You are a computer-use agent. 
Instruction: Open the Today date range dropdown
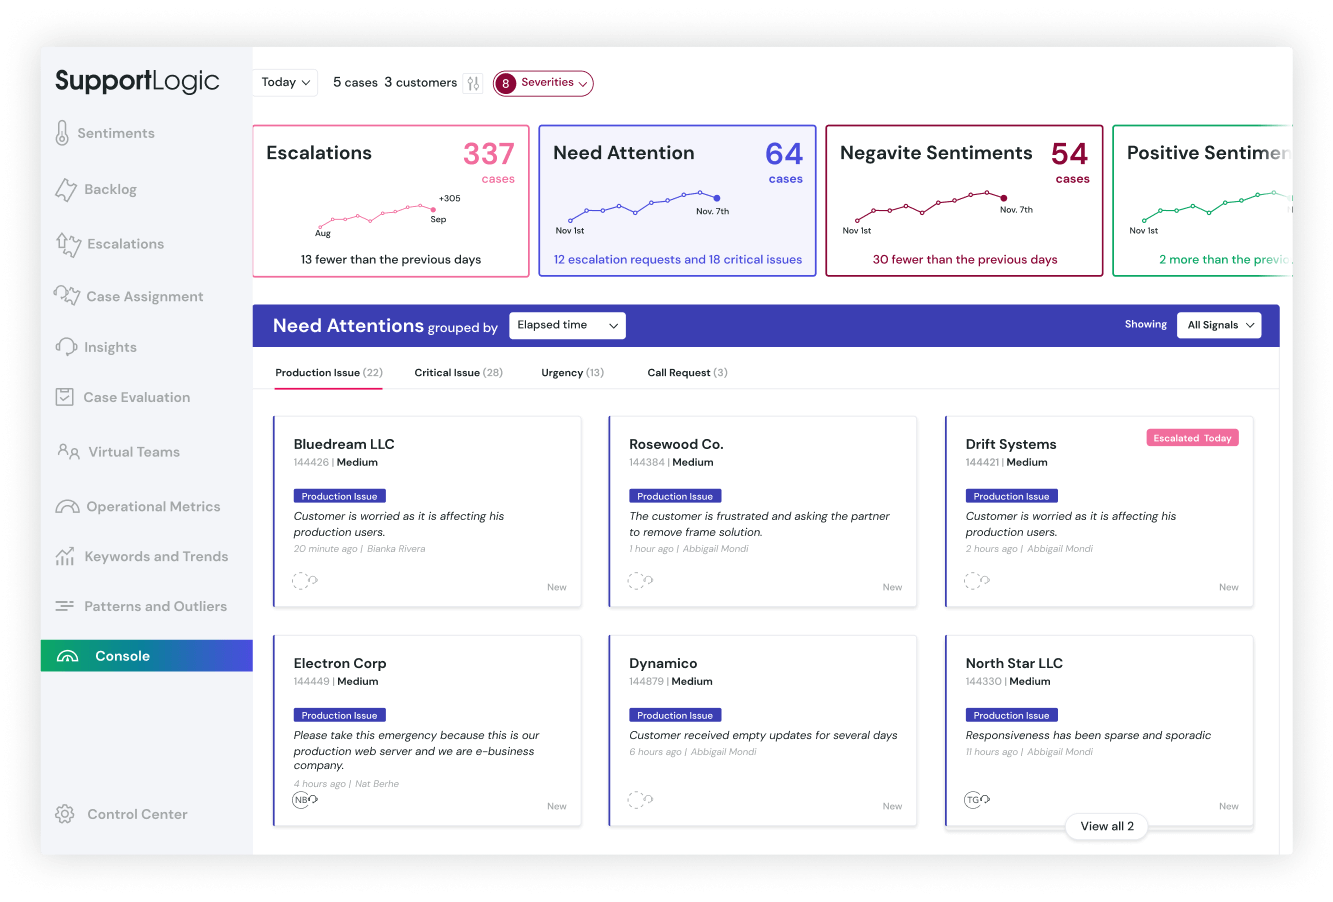coord(286,82)
